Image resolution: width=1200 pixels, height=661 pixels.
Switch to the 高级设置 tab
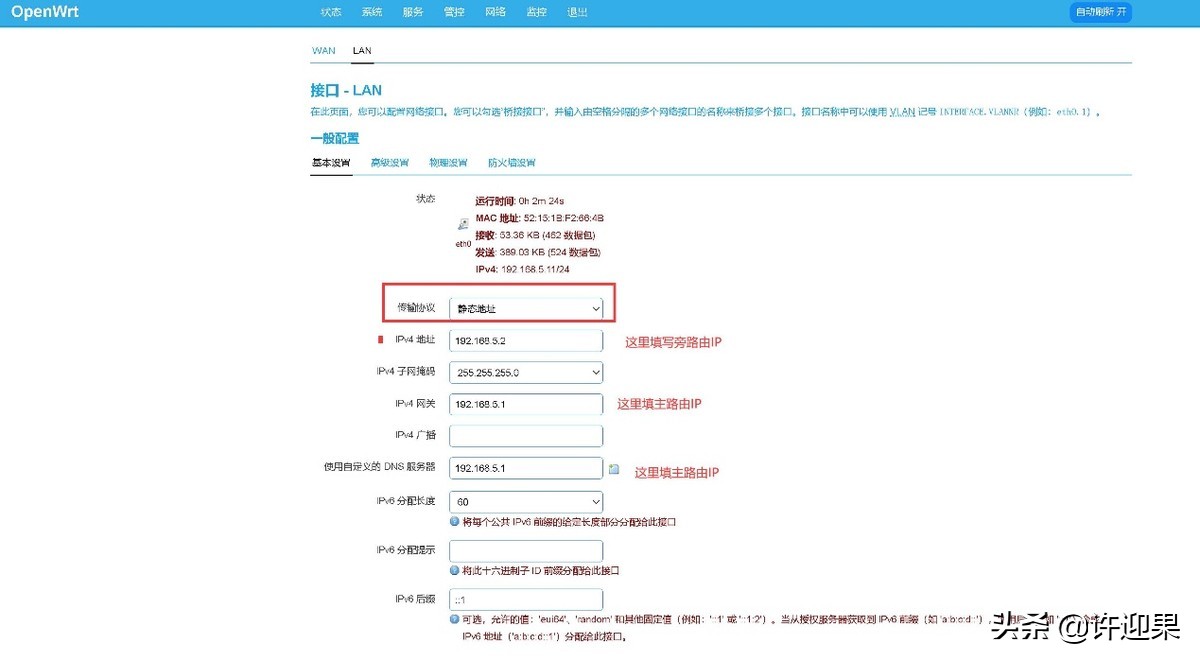click(x=389, y=161)
